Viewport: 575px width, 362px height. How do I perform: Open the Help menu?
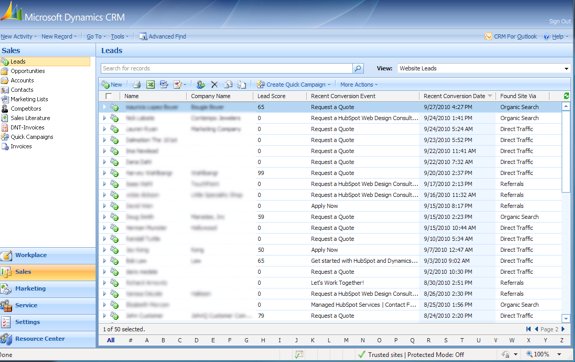556,36
